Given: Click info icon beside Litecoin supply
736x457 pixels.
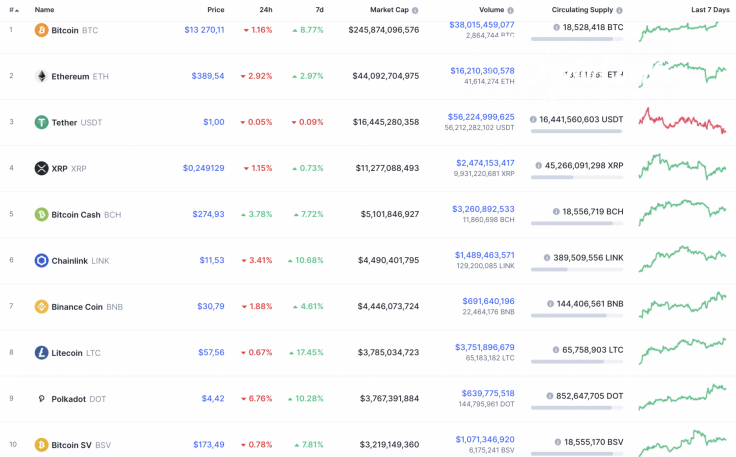Looking at the screenshot, I should point(556,350).
